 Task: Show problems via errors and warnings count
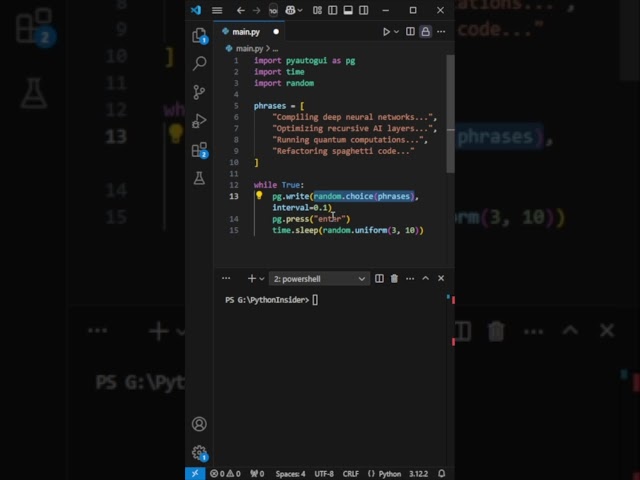(x=225, y=474)
